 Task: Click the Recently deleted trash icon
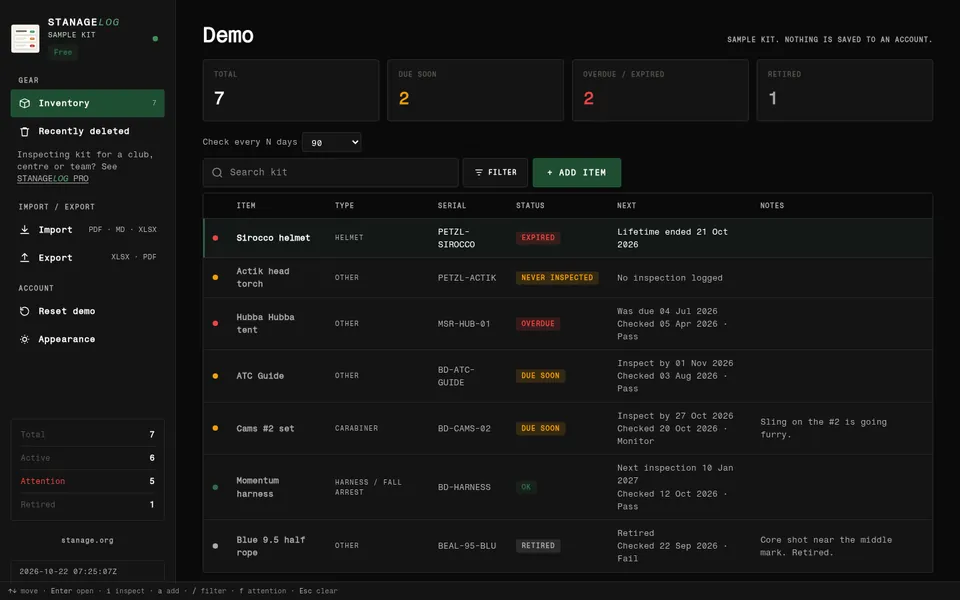point(24,131)
